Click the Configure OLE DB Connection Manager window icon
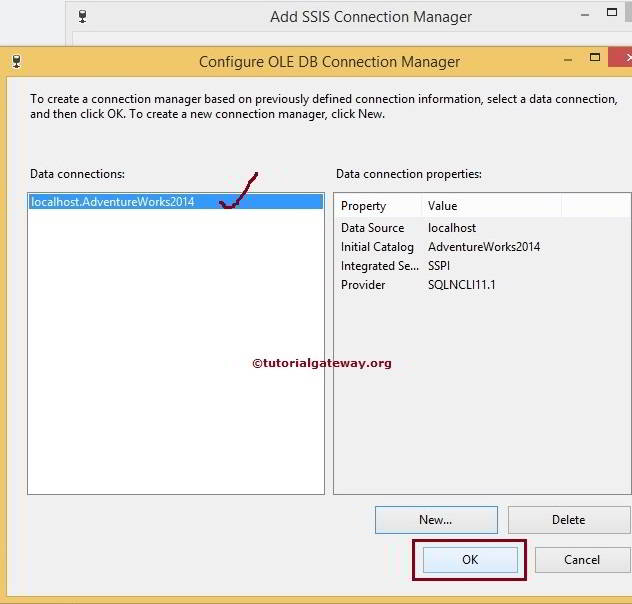Screen dimensions: 632x604 coord(17,61)
